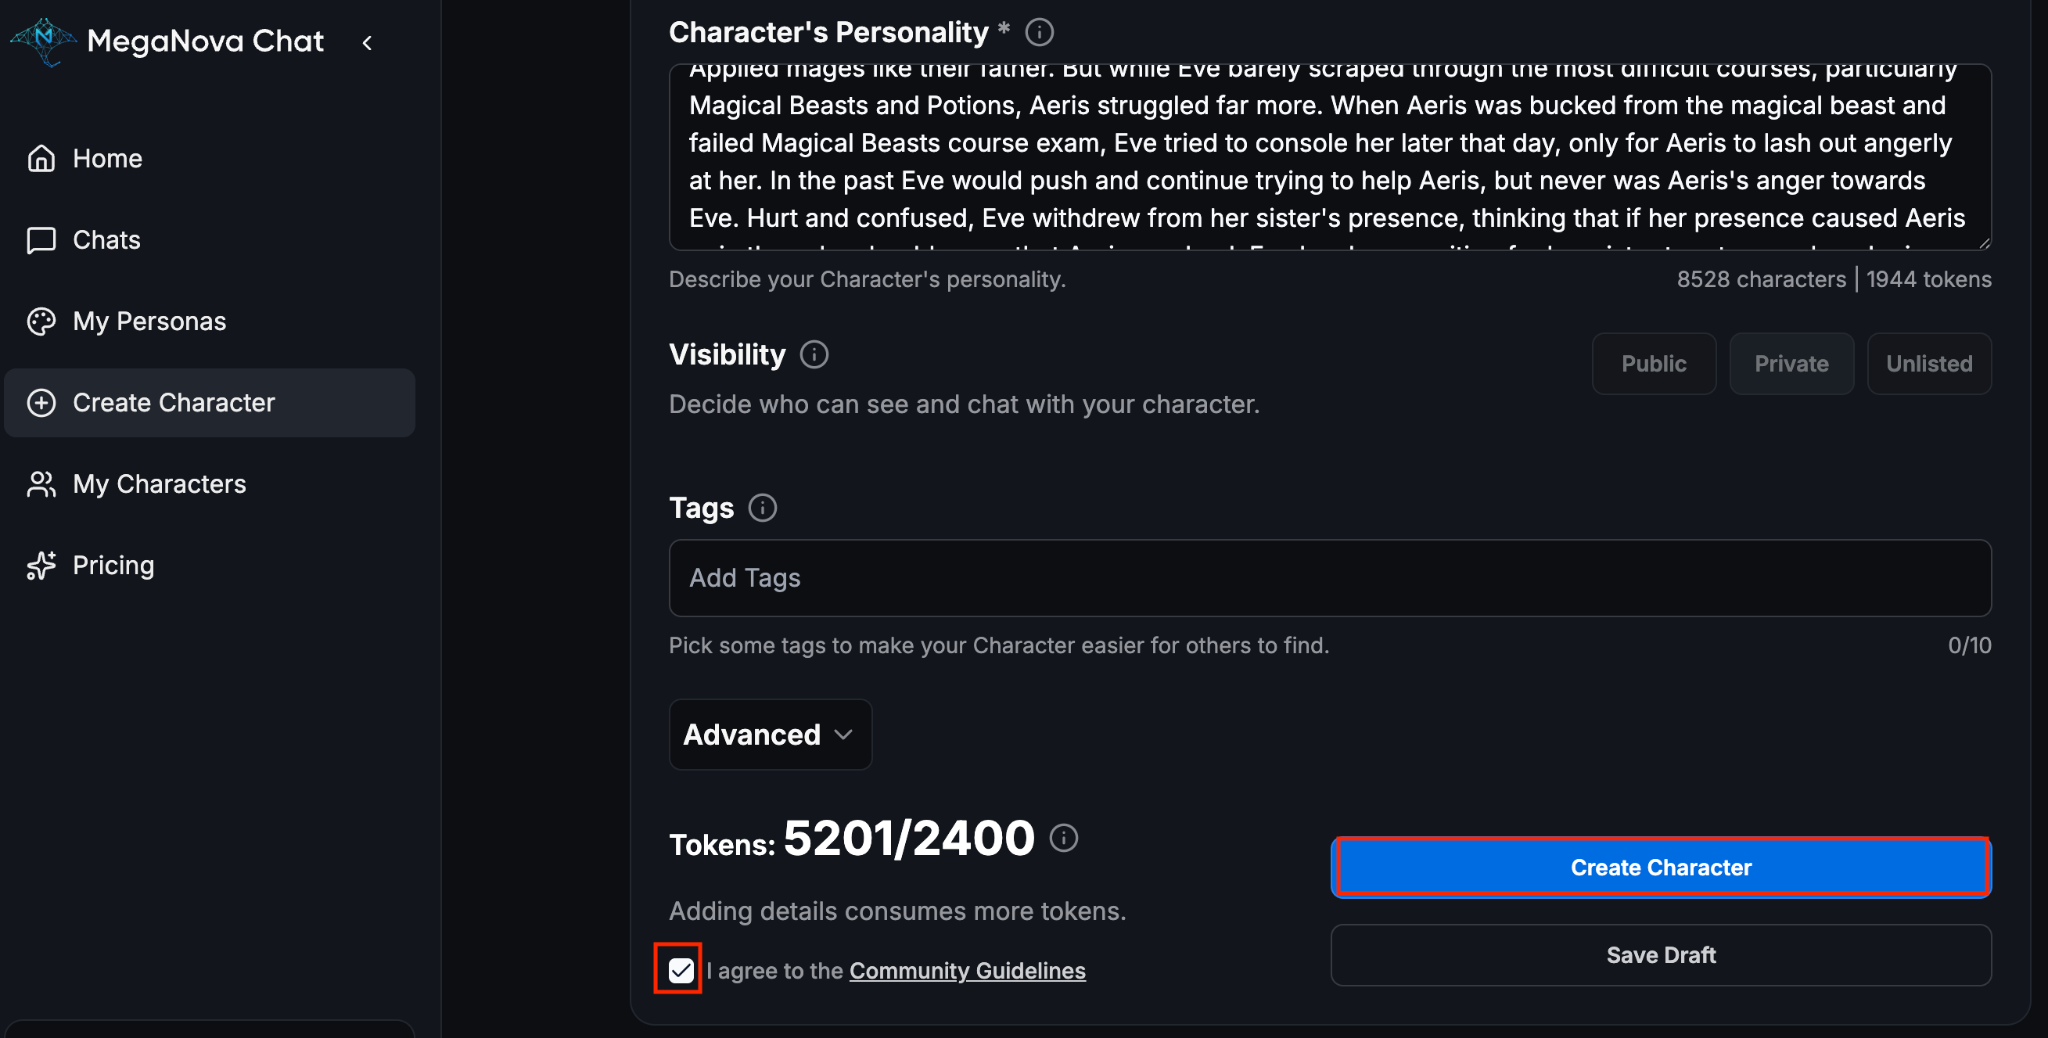Set visibility to Private
Image resolution: width=2048 pixels, height=1038 pixels.
click(x=1791, y=364)
